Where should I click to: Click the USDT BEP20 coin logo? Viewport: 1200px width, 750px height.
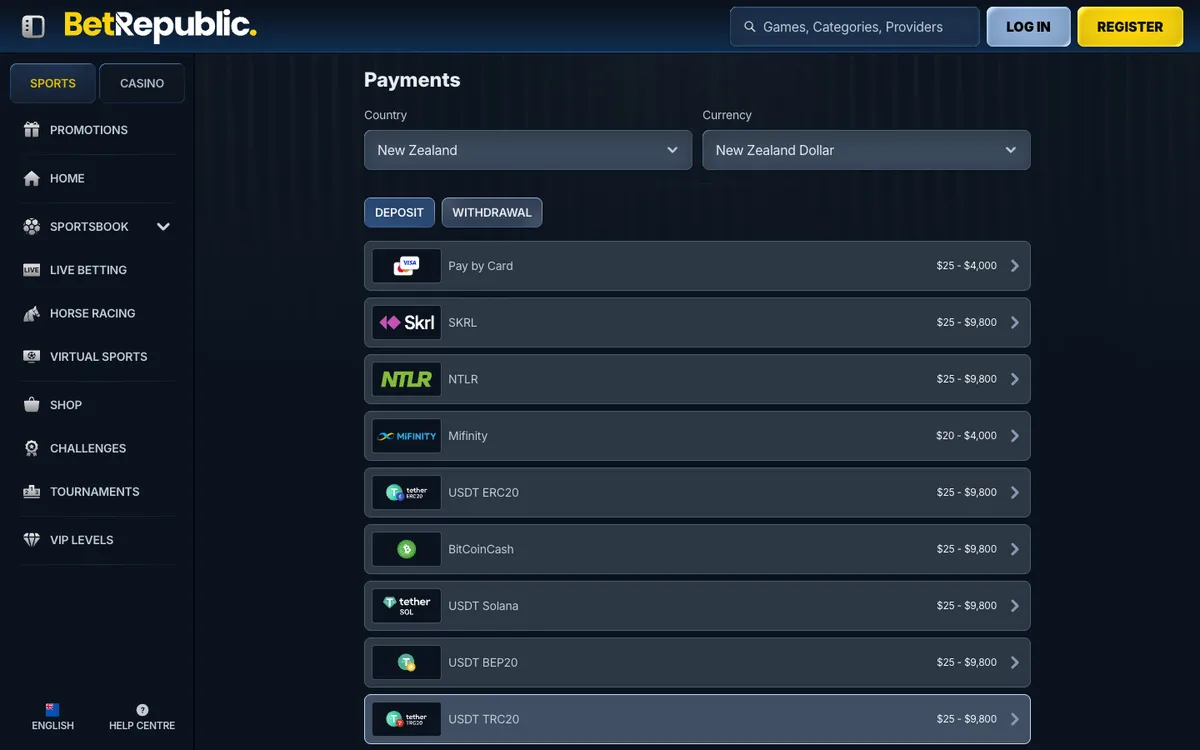tap(407, 663)
